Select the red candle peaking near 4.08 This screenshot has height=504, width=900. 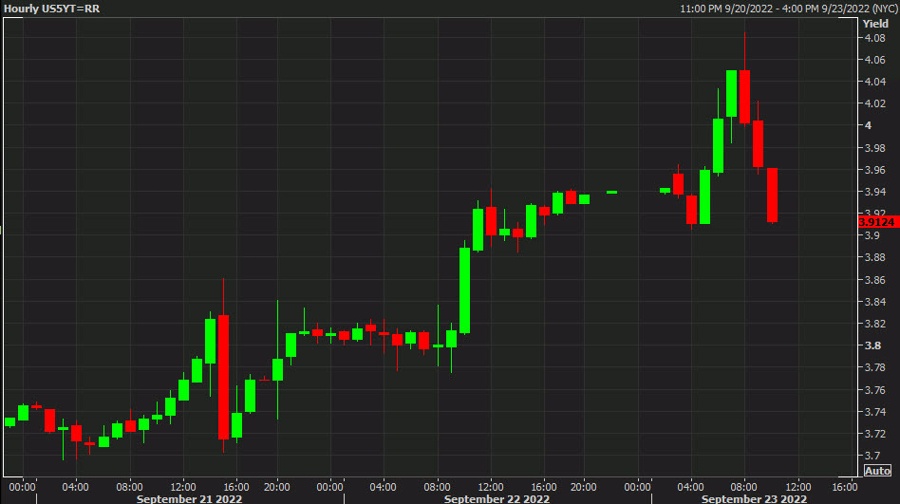coord(745,96)
